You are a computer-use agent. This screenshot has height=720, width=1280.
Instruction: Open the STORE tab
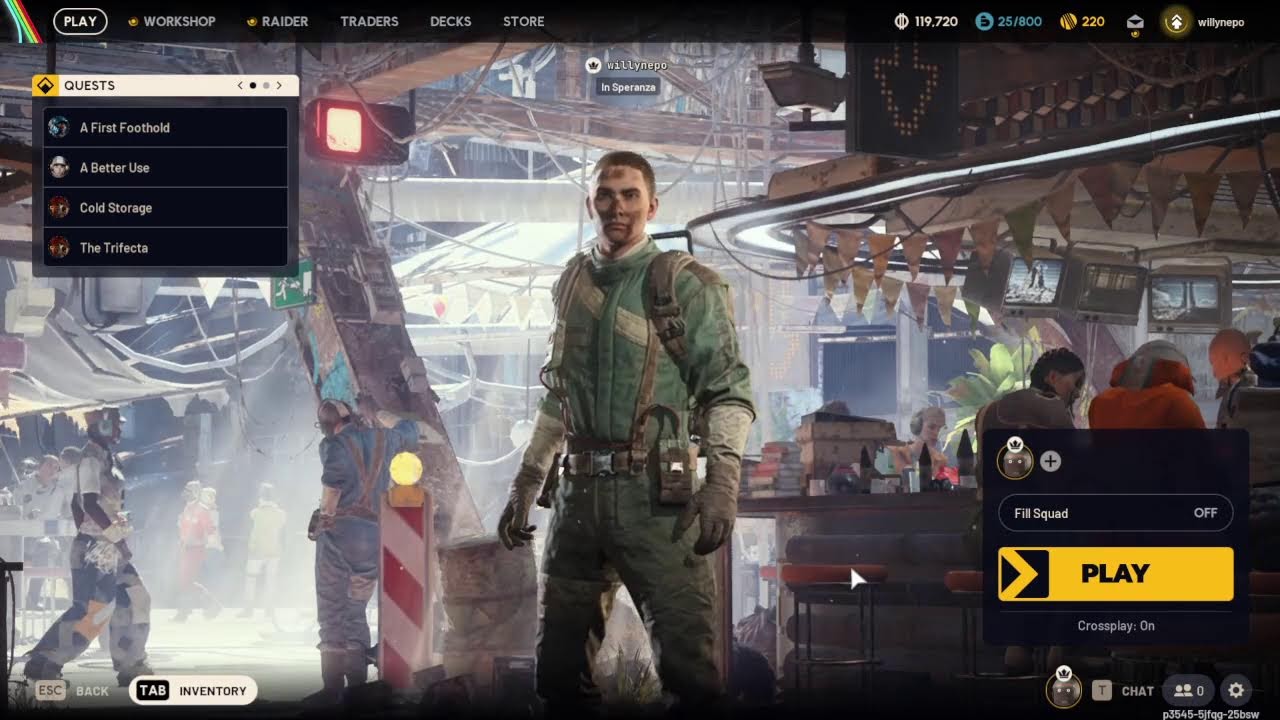coord(523,21)
